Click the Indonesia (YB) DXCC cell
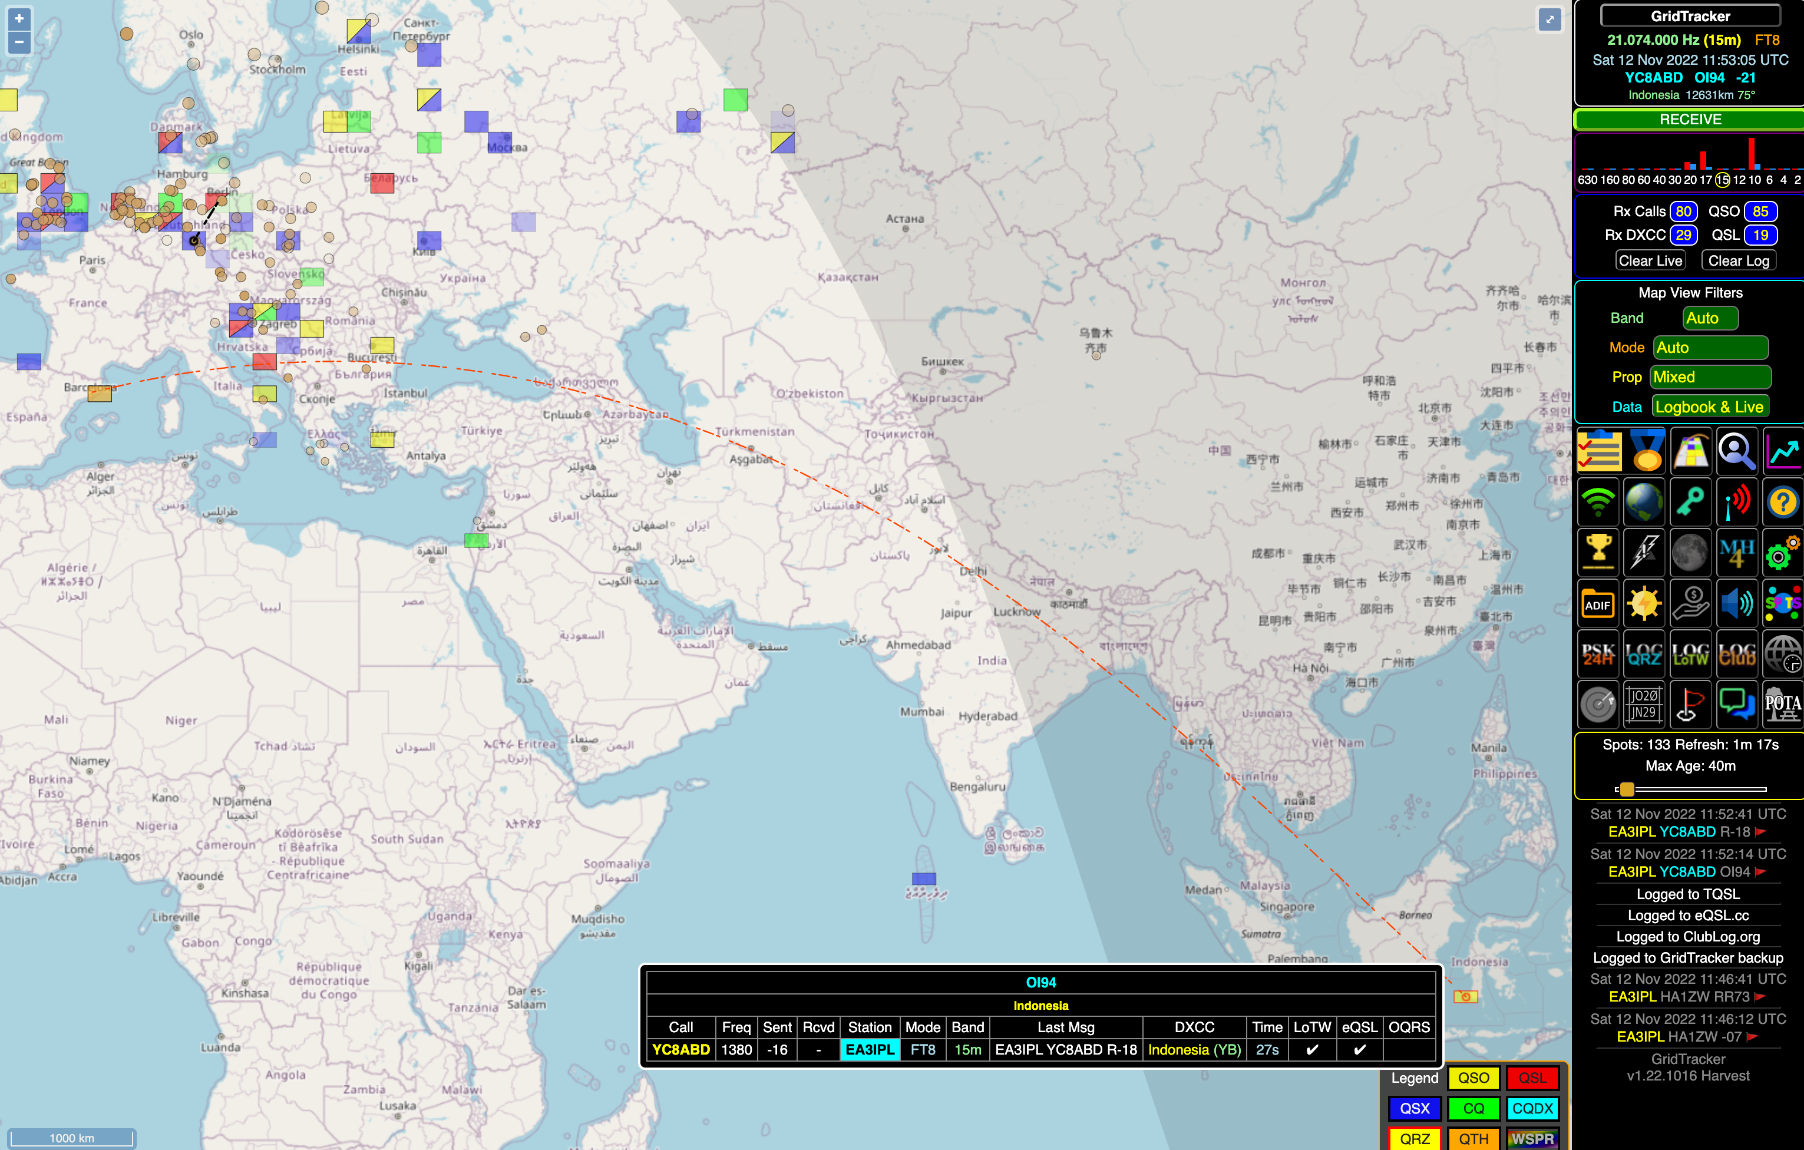 1194,1049
